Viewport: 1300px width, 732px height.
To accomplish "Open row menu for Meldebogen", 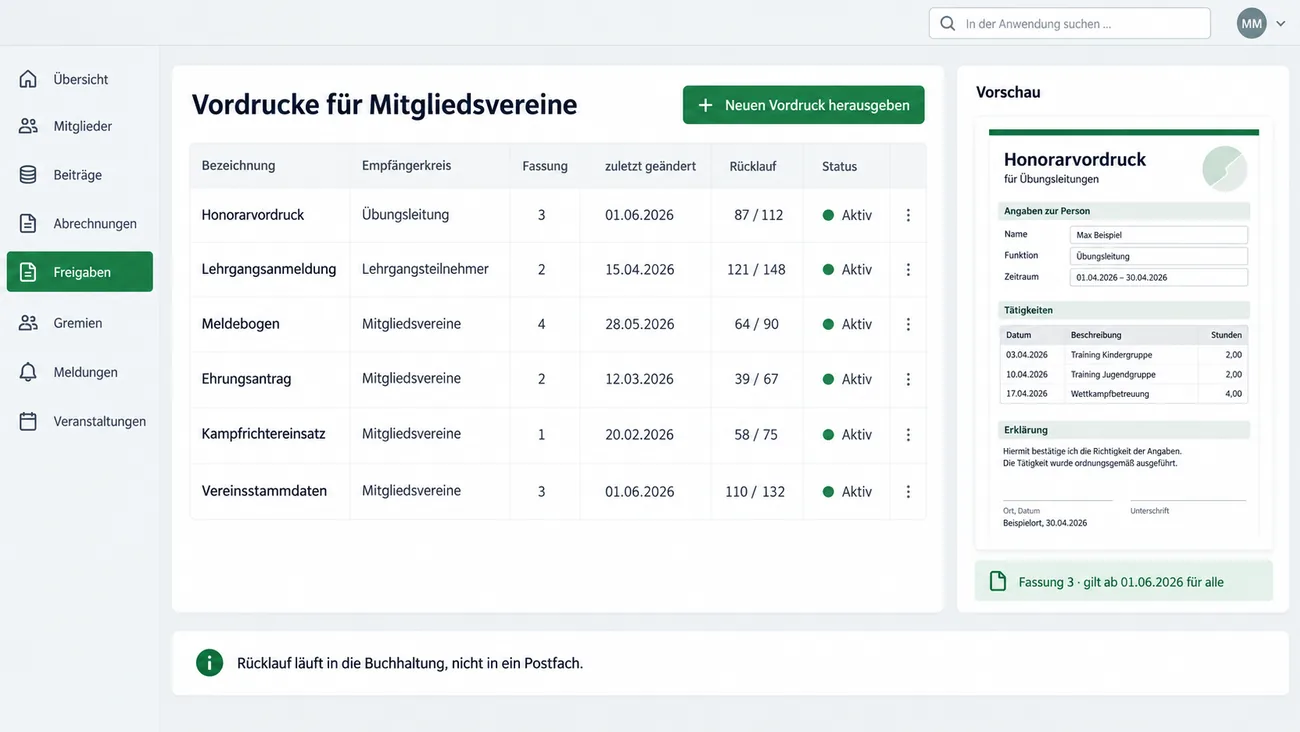I will (908, 325).
